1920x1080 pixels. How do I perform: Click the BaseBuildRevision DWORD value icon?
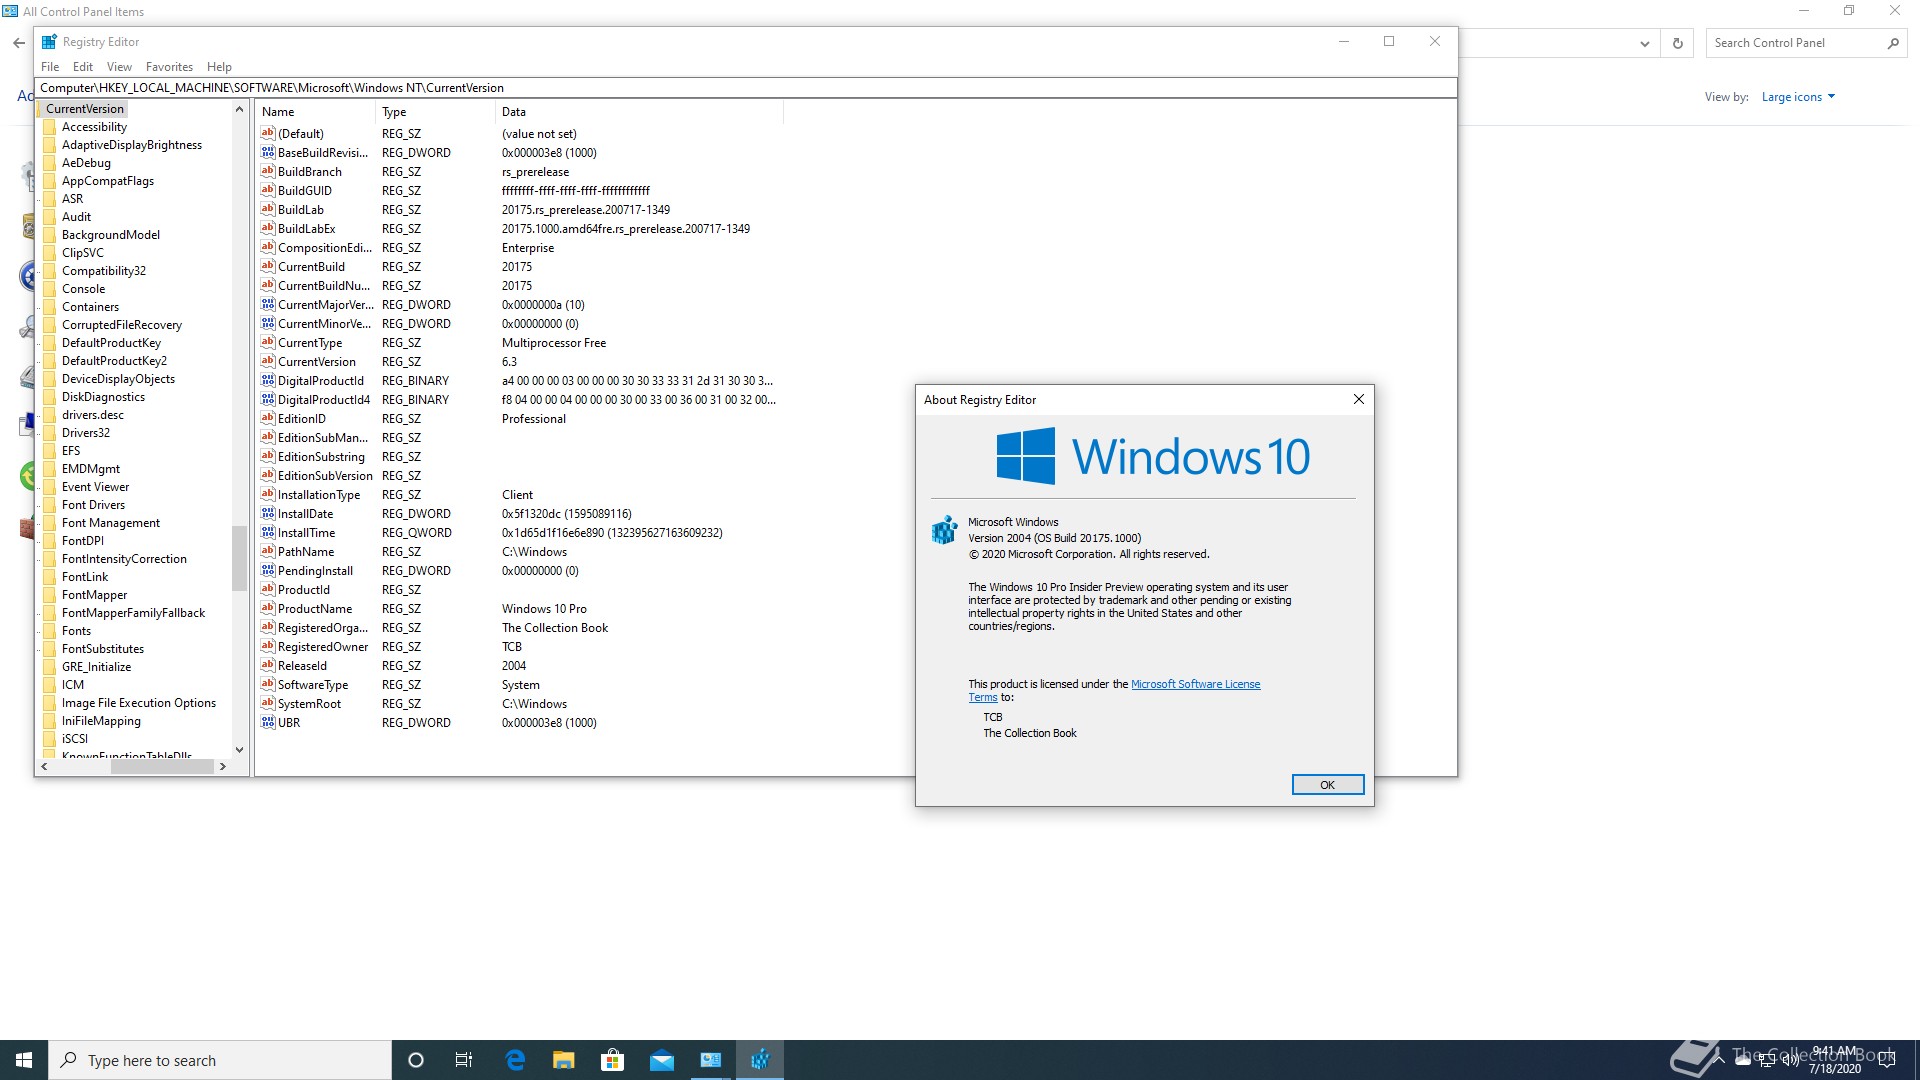point(268,153)
